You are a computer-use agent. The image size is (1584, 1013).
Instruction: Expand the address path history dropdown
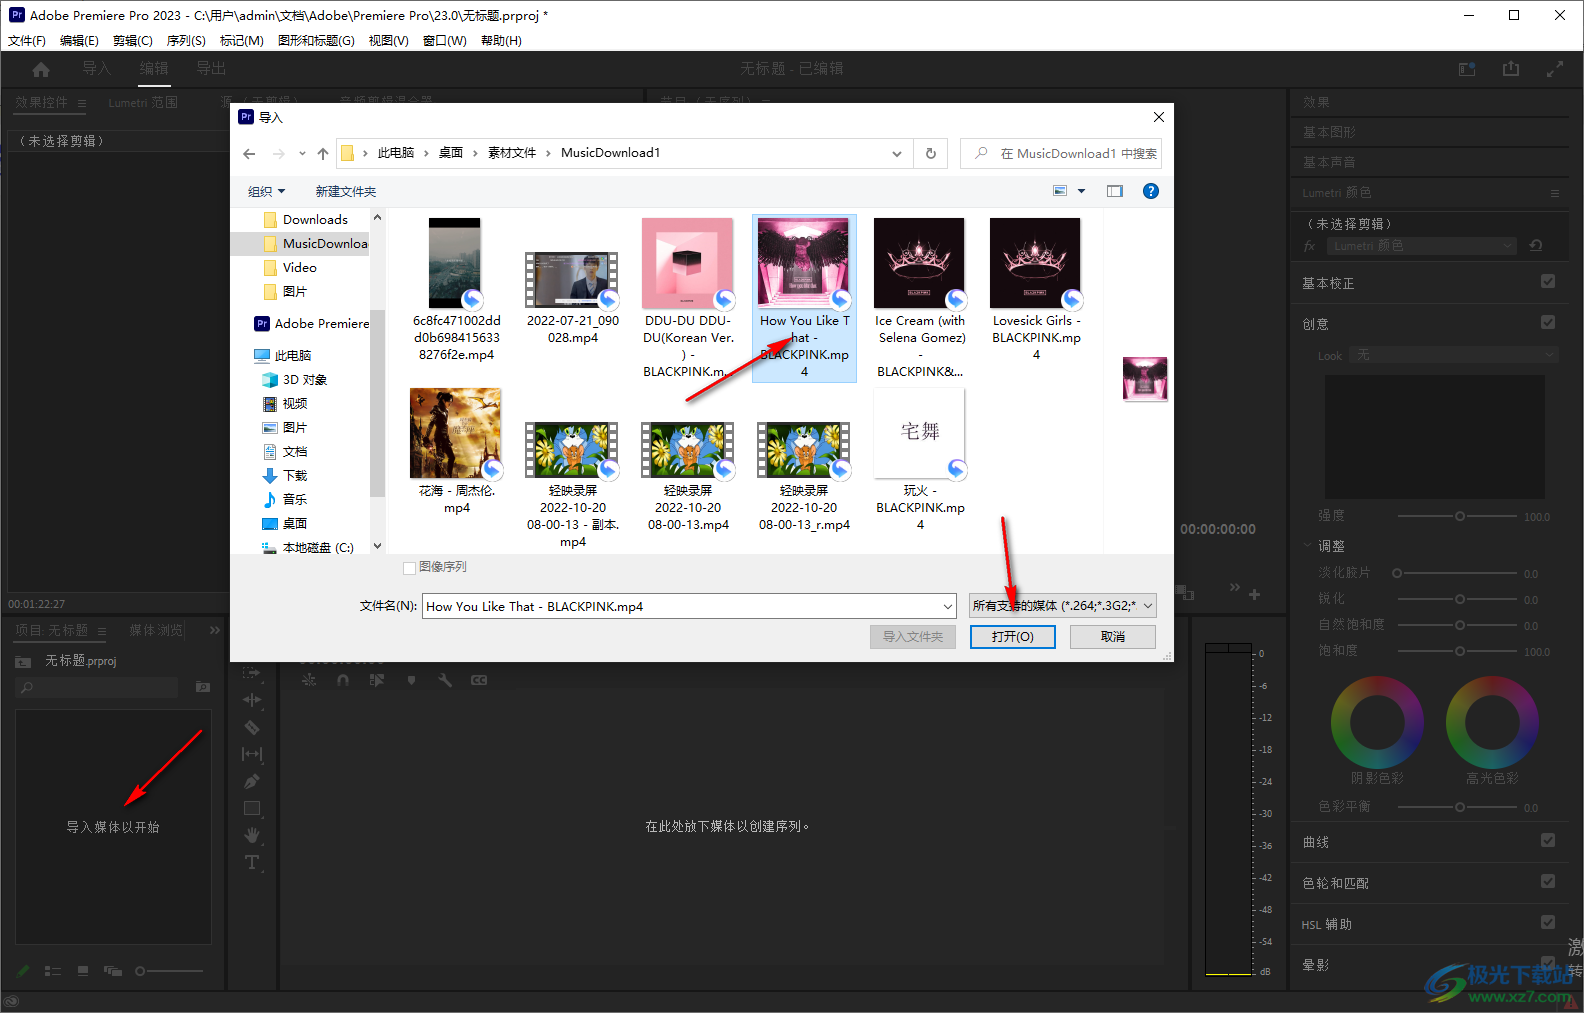coord(897,153)
